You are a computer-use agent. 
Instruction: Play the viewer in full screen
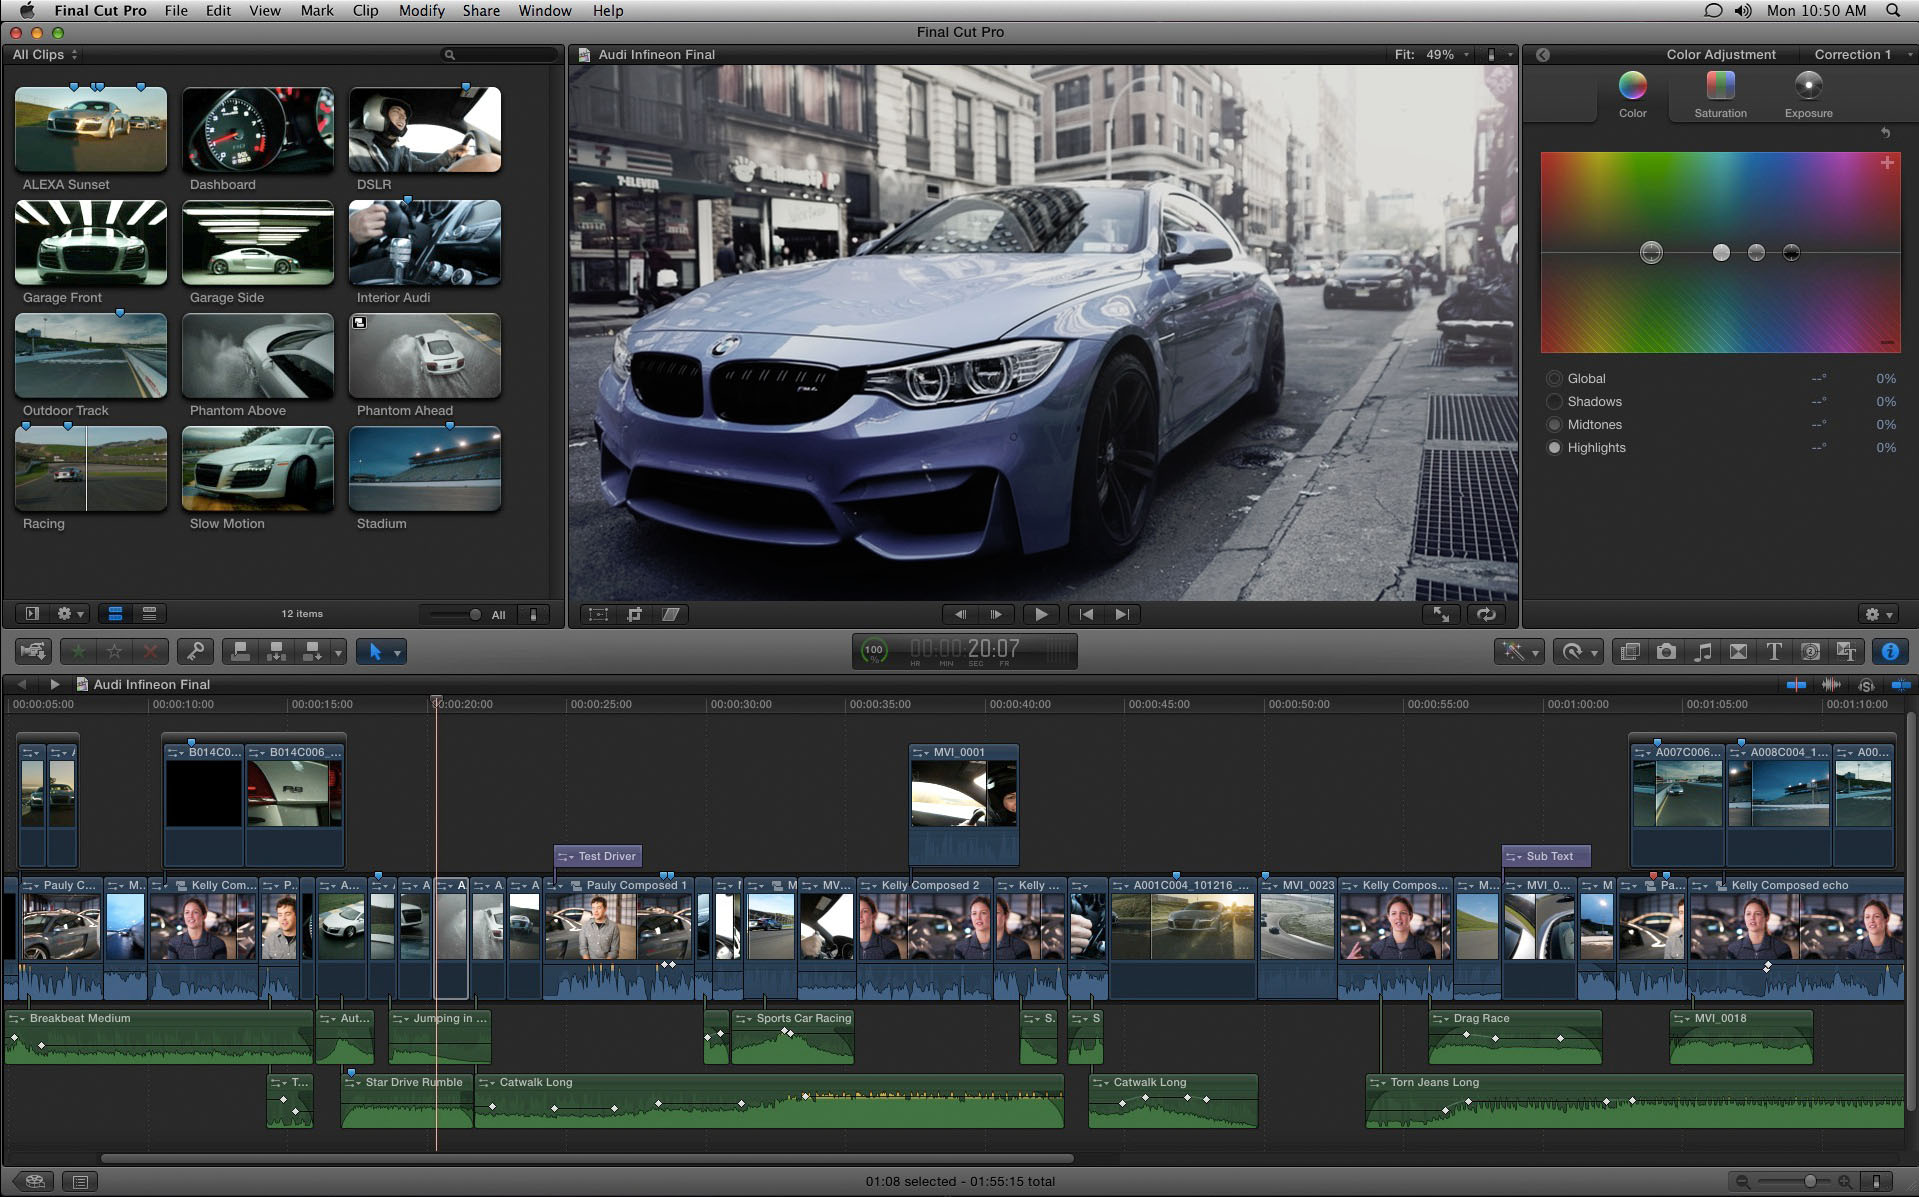pos(1441,614)
